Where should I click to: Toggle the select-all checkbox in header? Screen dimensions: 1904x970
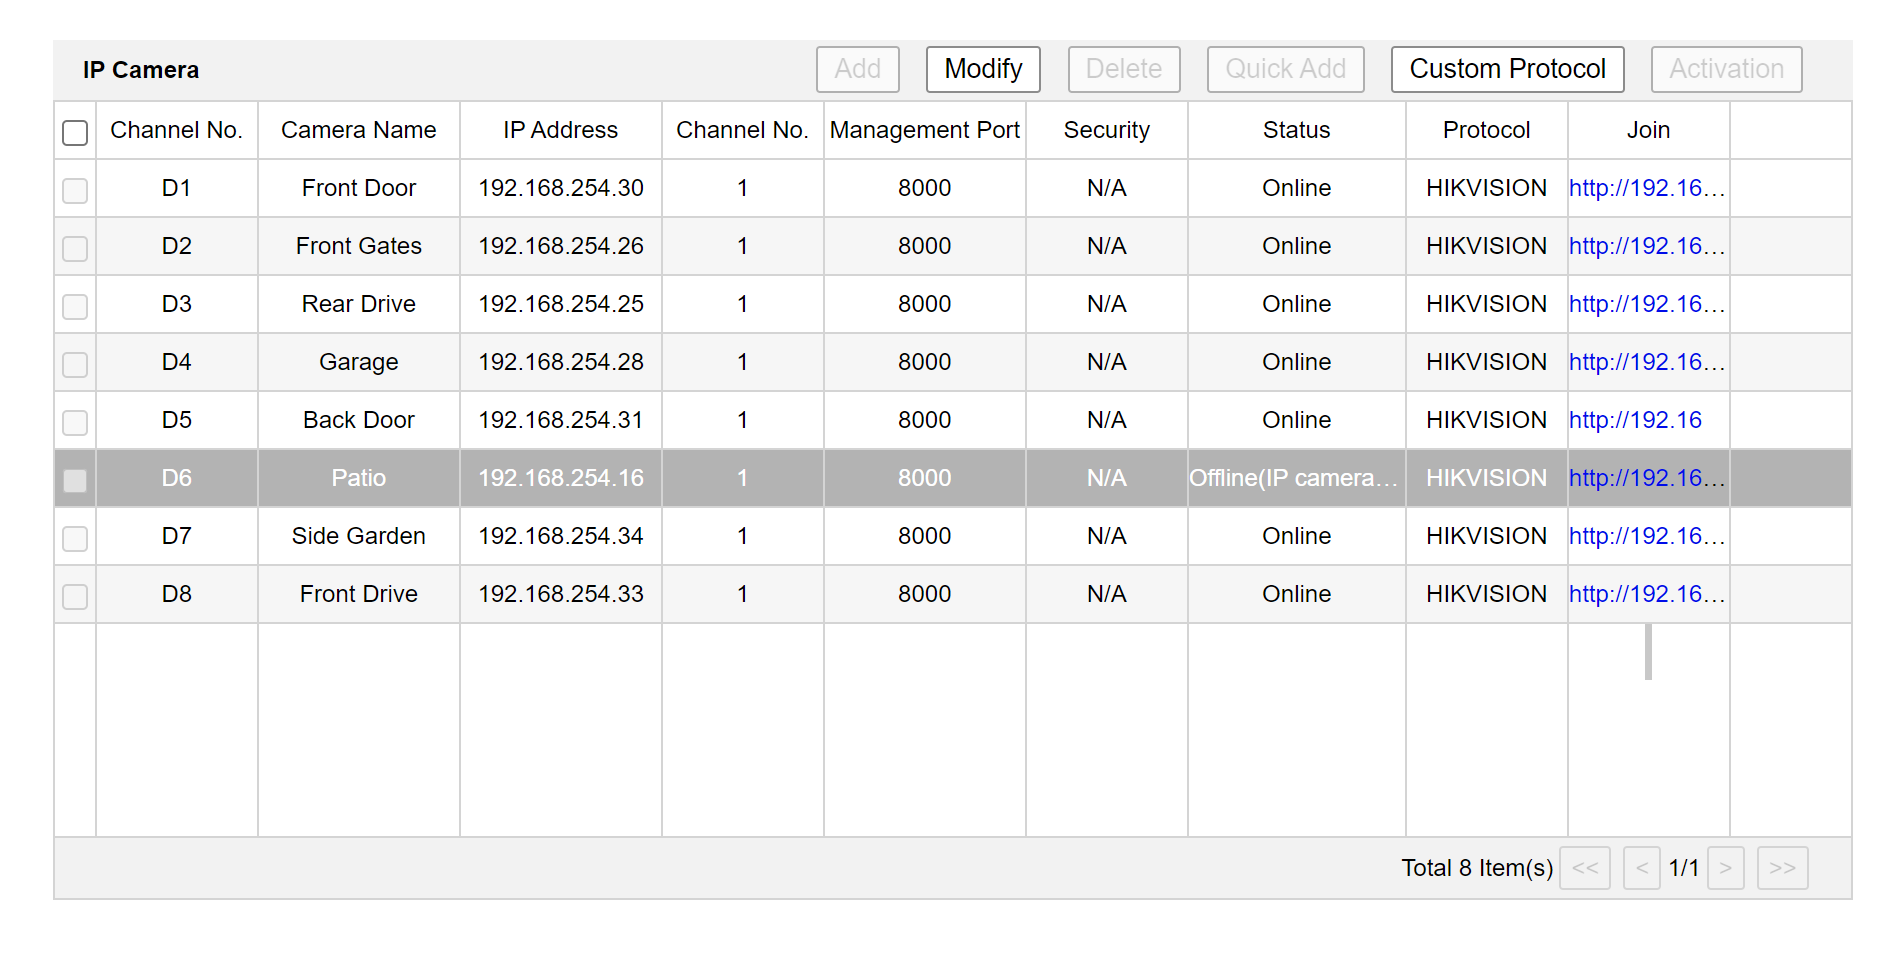[x=75, y=132]
